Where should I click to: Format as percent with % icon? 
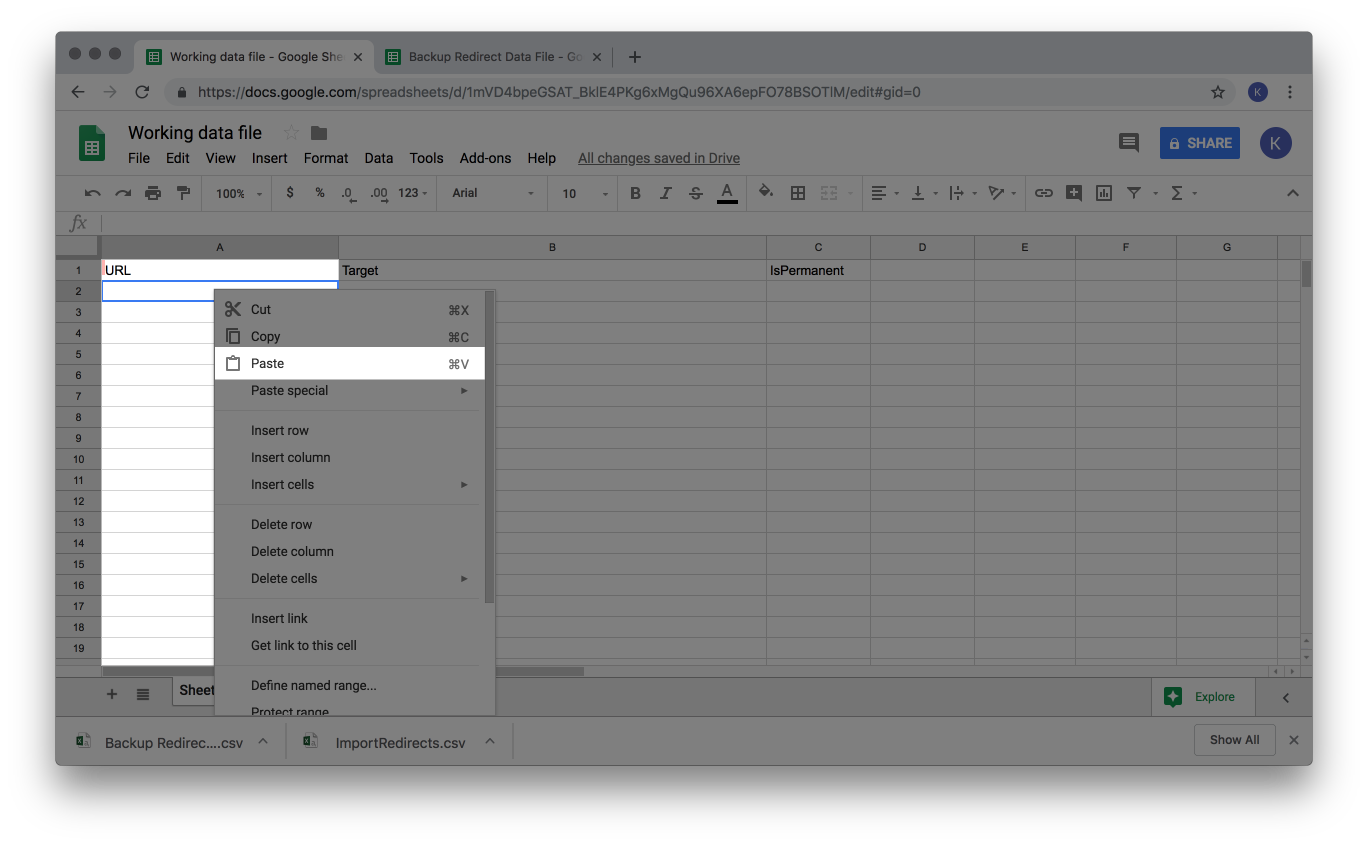pos(320,193)
